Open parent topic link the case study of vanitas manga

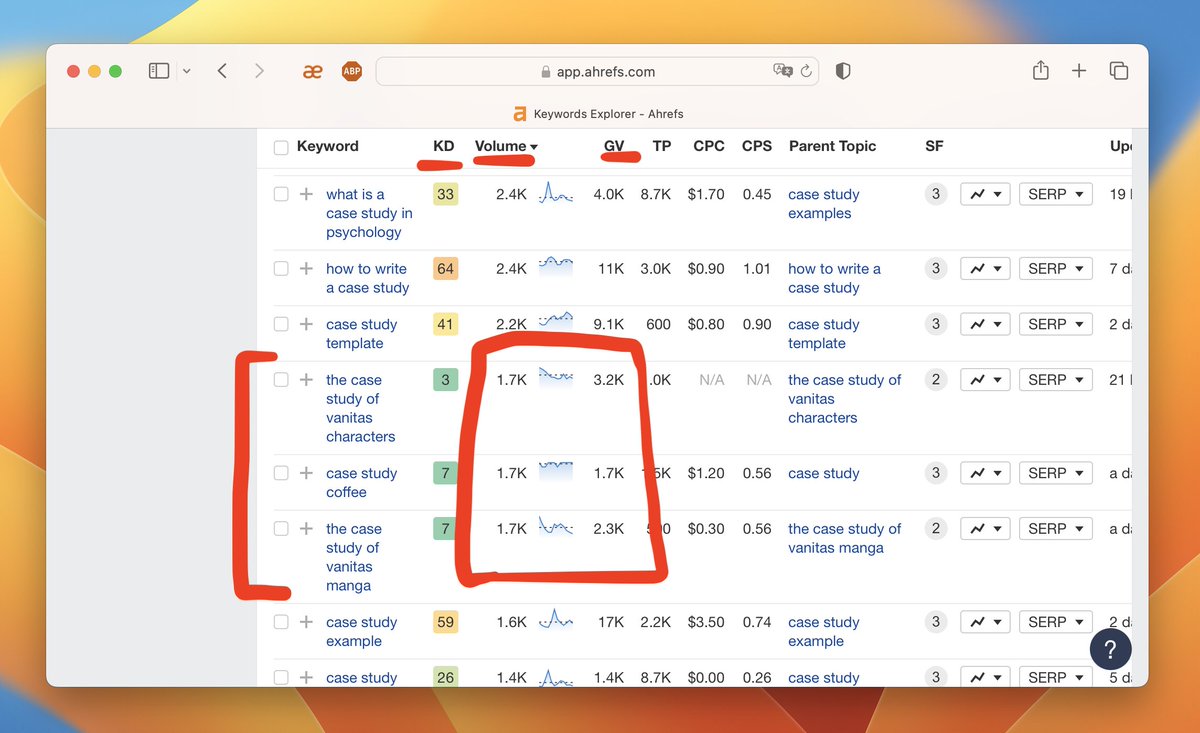(844, 538)
